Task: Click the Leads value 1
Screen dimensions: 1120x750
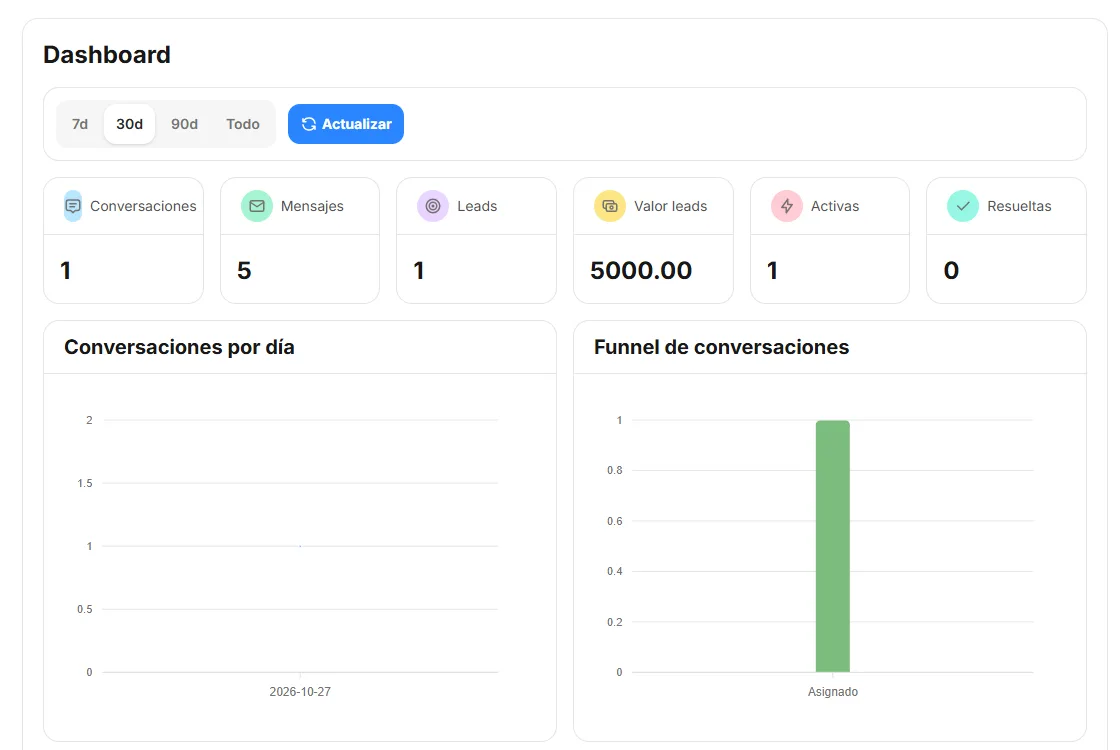Action: click(x=419, y=271)
